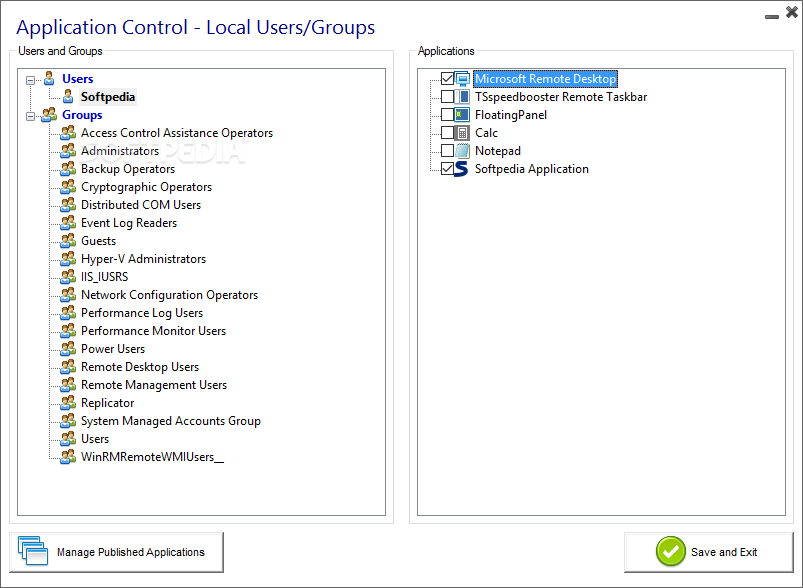Screen dimensions: 803x588
Task: Select the Softpedia user entry
Action: (x=108, y=97)
